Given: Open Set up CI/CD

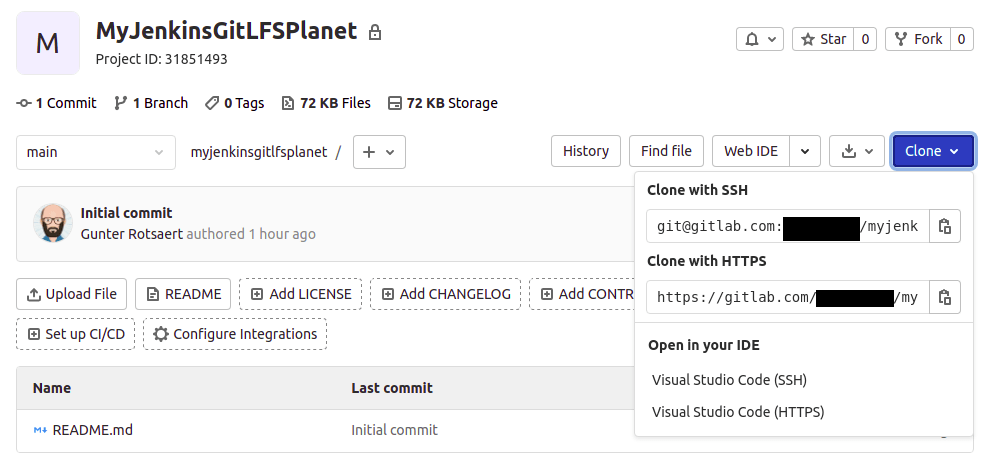Looking at the screenshot, I should [x=76, y=334].
